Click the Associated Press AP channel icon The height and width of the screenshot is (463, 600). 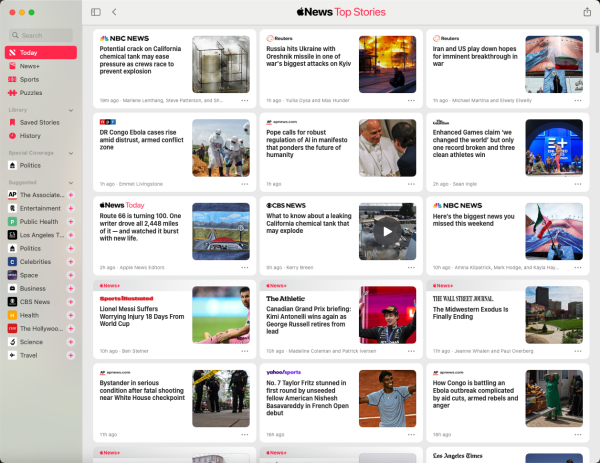tap(12, 195)
